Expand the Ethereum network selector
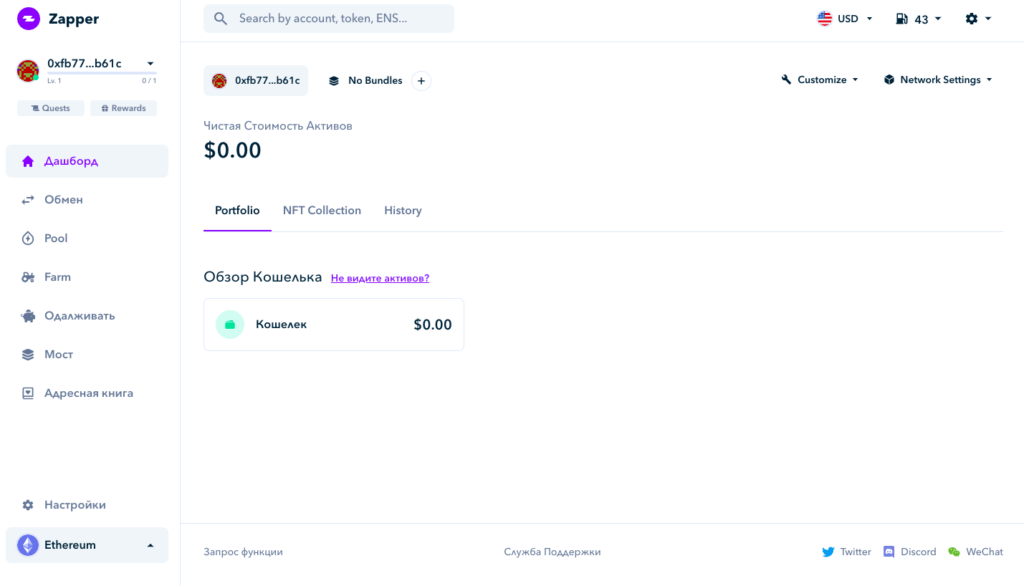Image resolution: width=1024 pixels, height=586 pixels. click(87, 545)
